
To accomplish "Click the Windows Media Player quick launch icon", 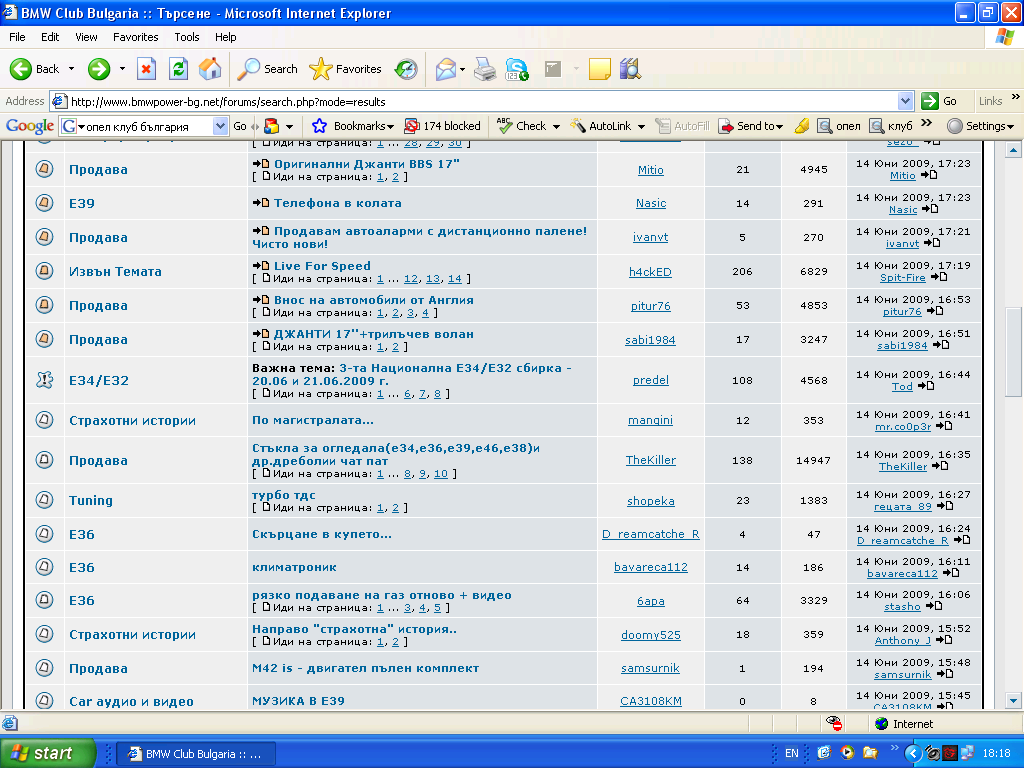I will (847, 753).
